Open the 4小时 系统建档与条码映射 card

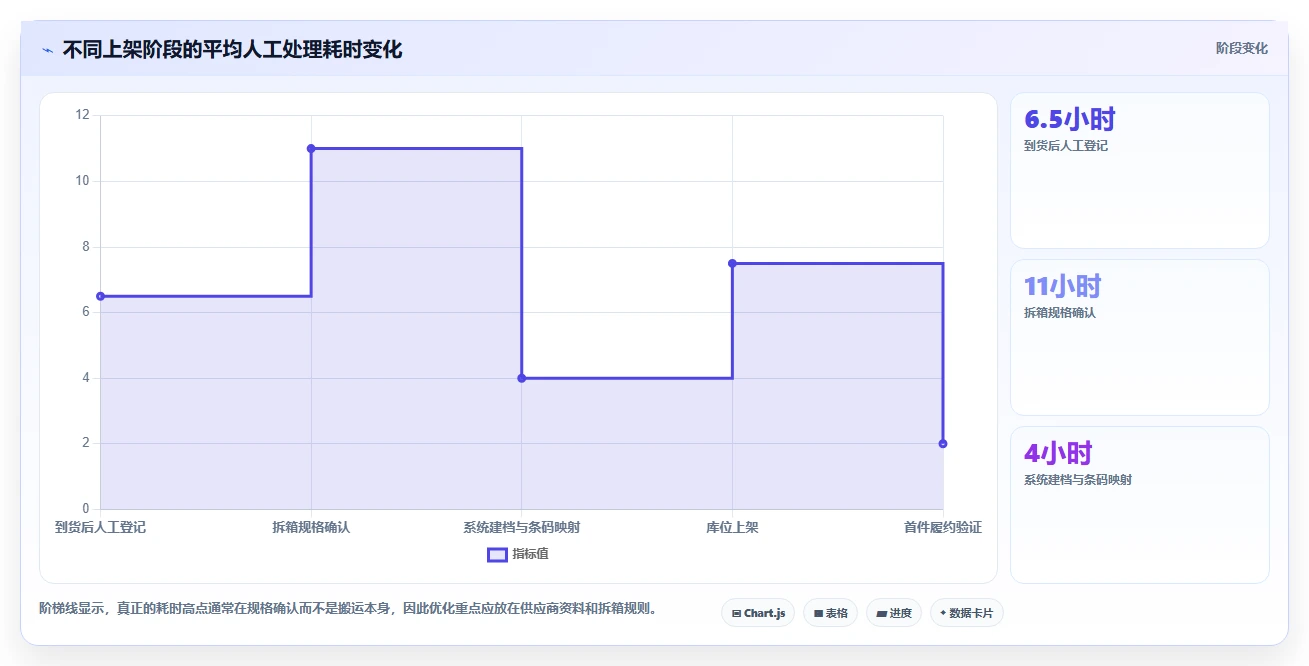coord(1140,505)
